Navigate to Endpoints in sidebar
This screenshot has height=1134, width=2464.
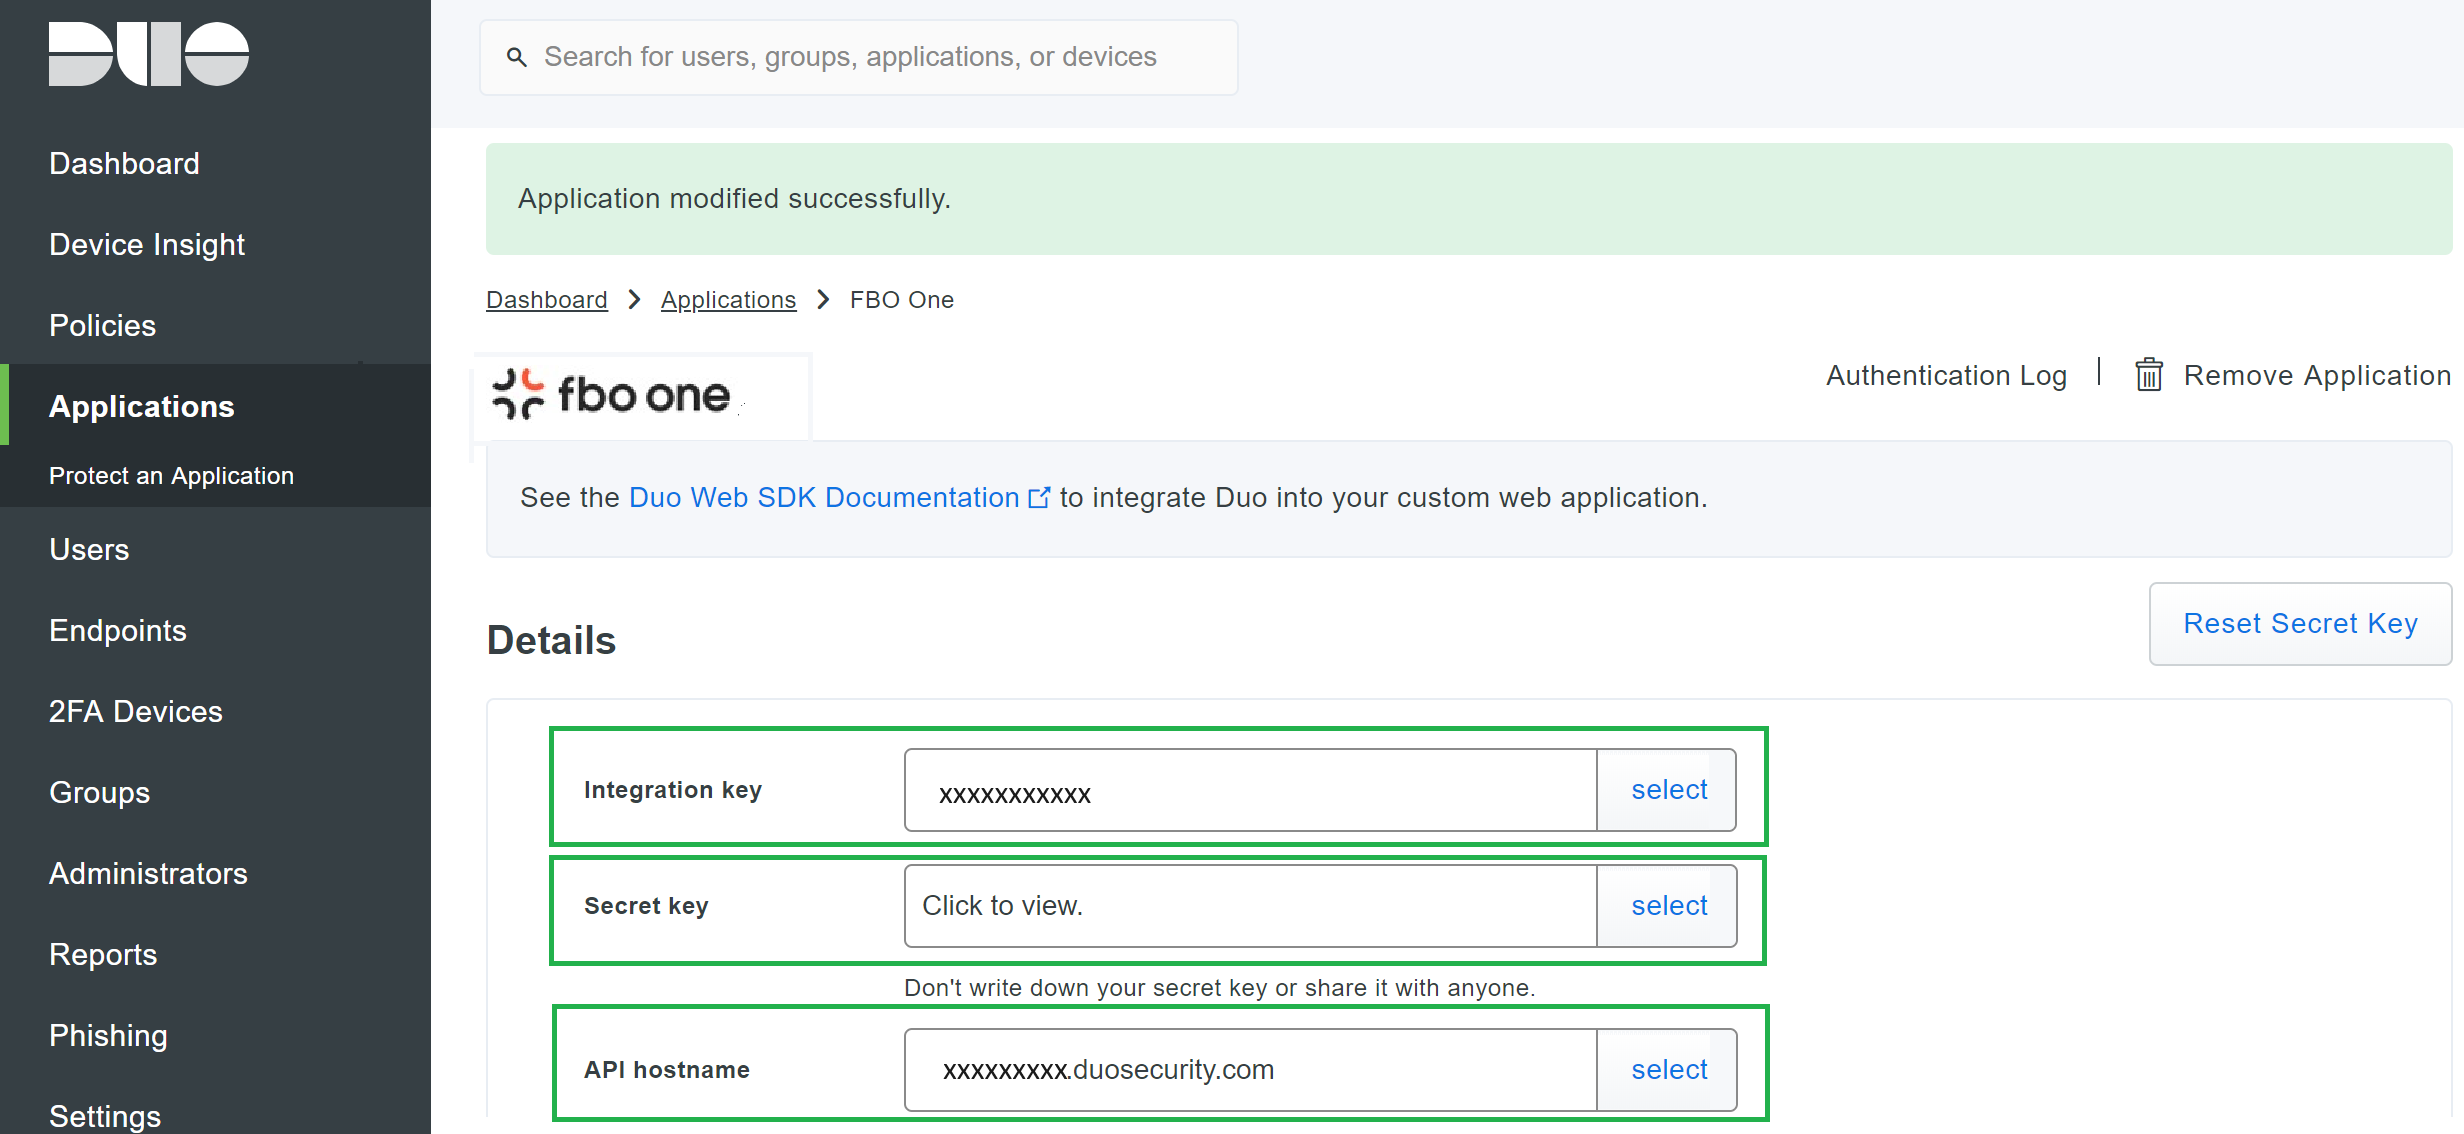[x=118, y=630]
